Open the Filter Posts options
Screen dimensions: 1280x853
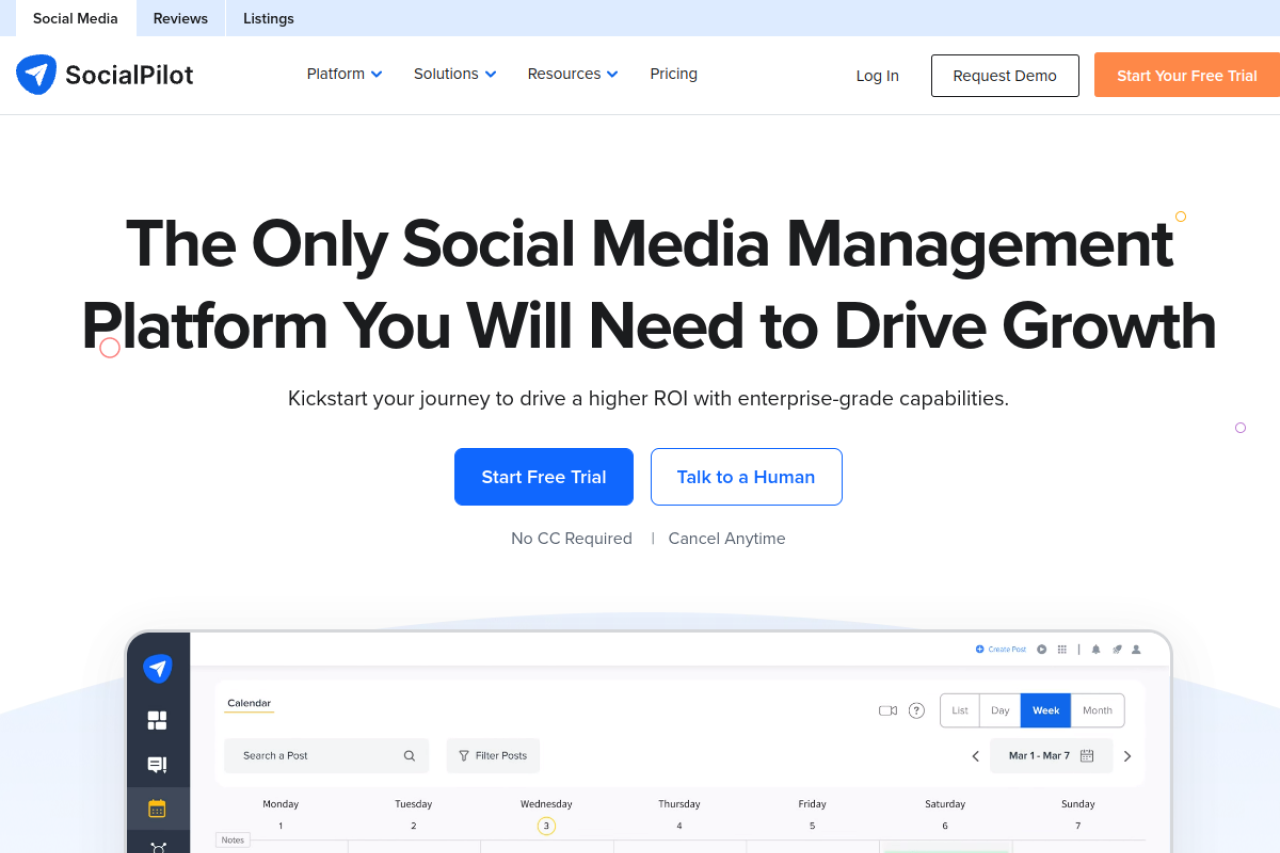493,756
